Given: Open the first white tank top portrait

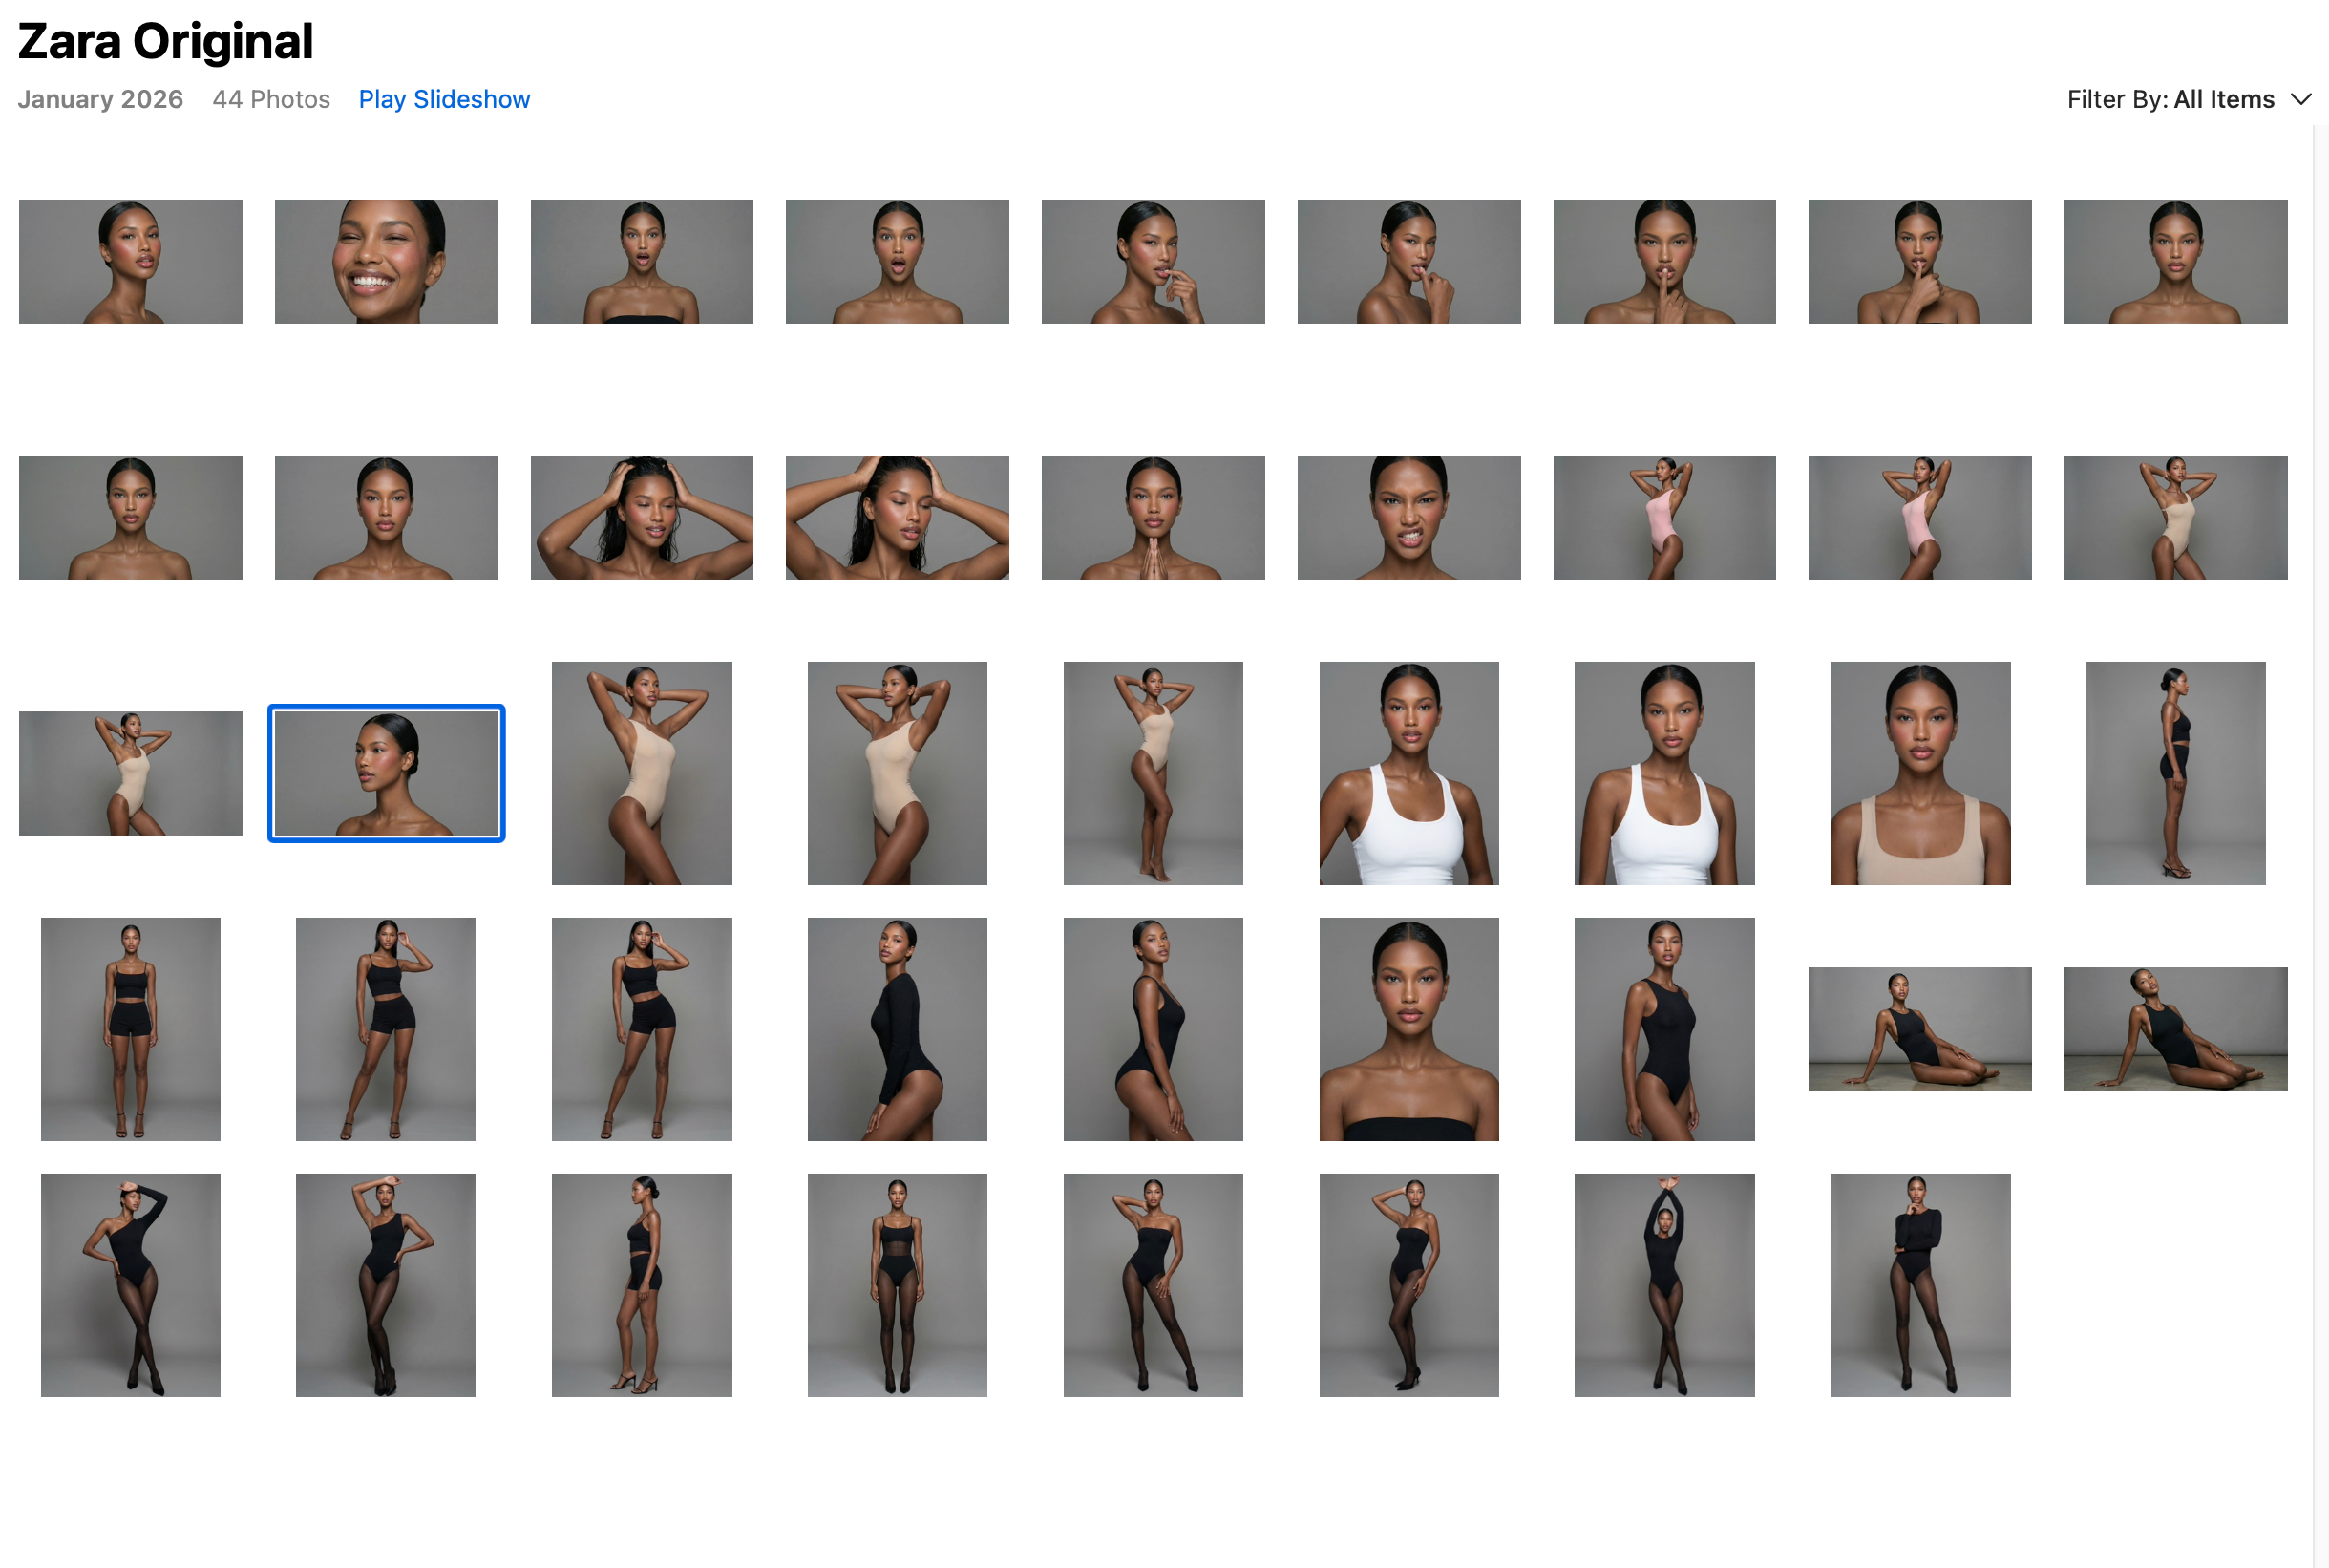Looking at the screenshot, I should point(1408,773).
